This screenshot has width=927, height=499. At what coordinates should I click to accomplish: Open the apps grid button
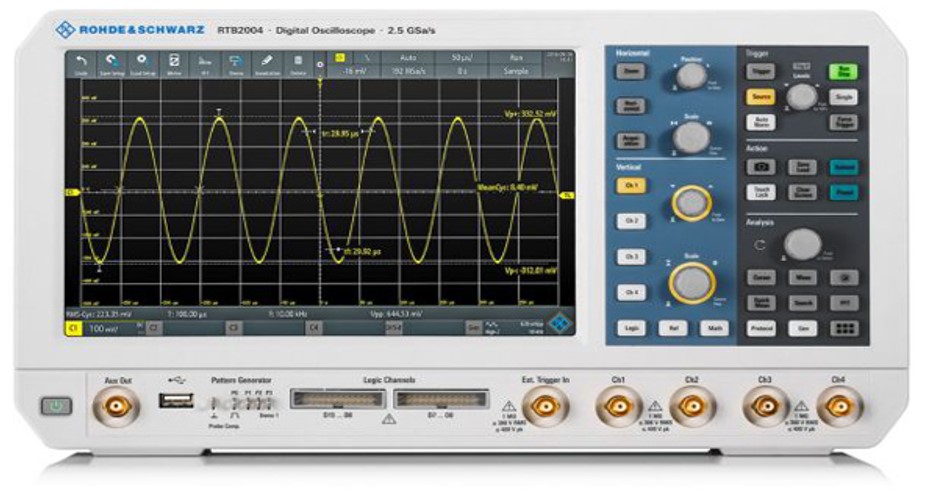(x=845, y=327)
